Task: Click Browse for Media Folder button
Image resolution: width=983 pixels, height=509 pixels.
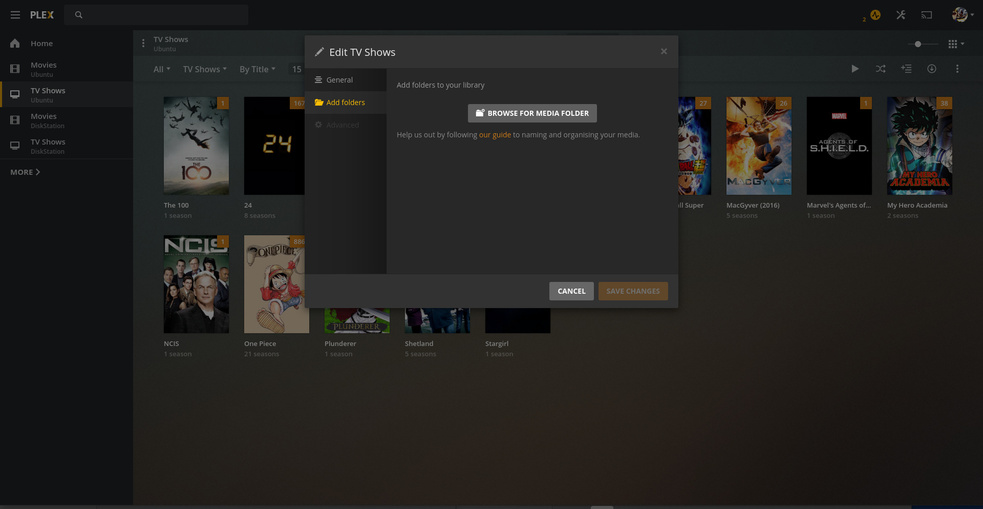Action: point(532,113)
